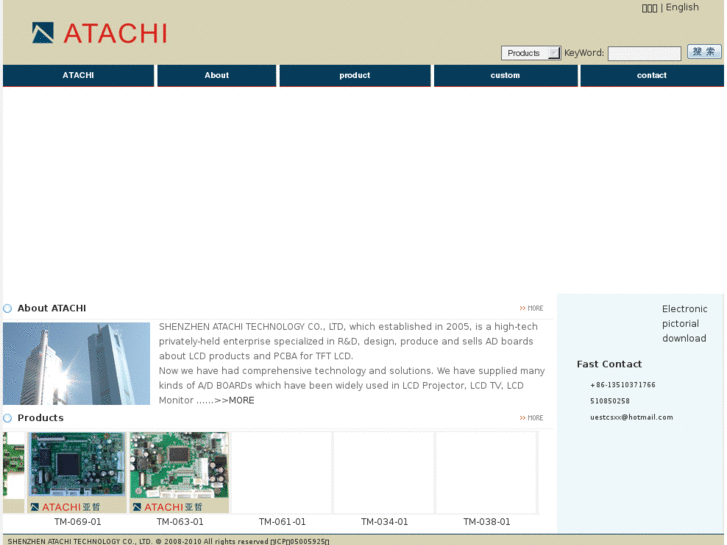This screenshot has width=727, height=545.
Task: Click the TM-038-01 product label
Action: click(x=487, y=522)
